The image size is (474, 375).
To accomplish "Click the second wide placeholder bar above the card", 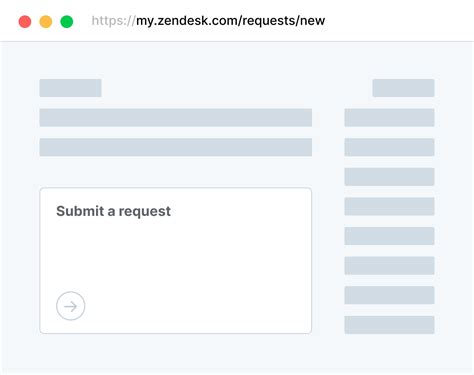I will tap(176, 147).
